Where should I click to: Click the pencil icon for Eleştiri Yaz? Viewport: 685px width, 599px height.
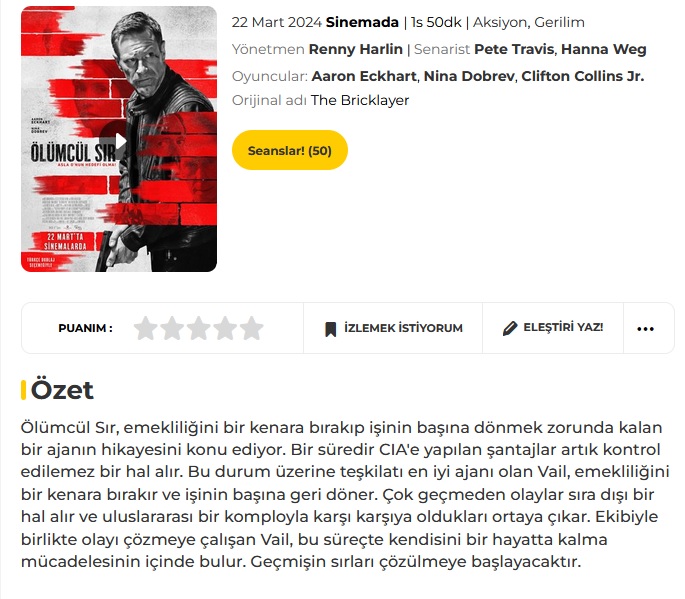510,328
